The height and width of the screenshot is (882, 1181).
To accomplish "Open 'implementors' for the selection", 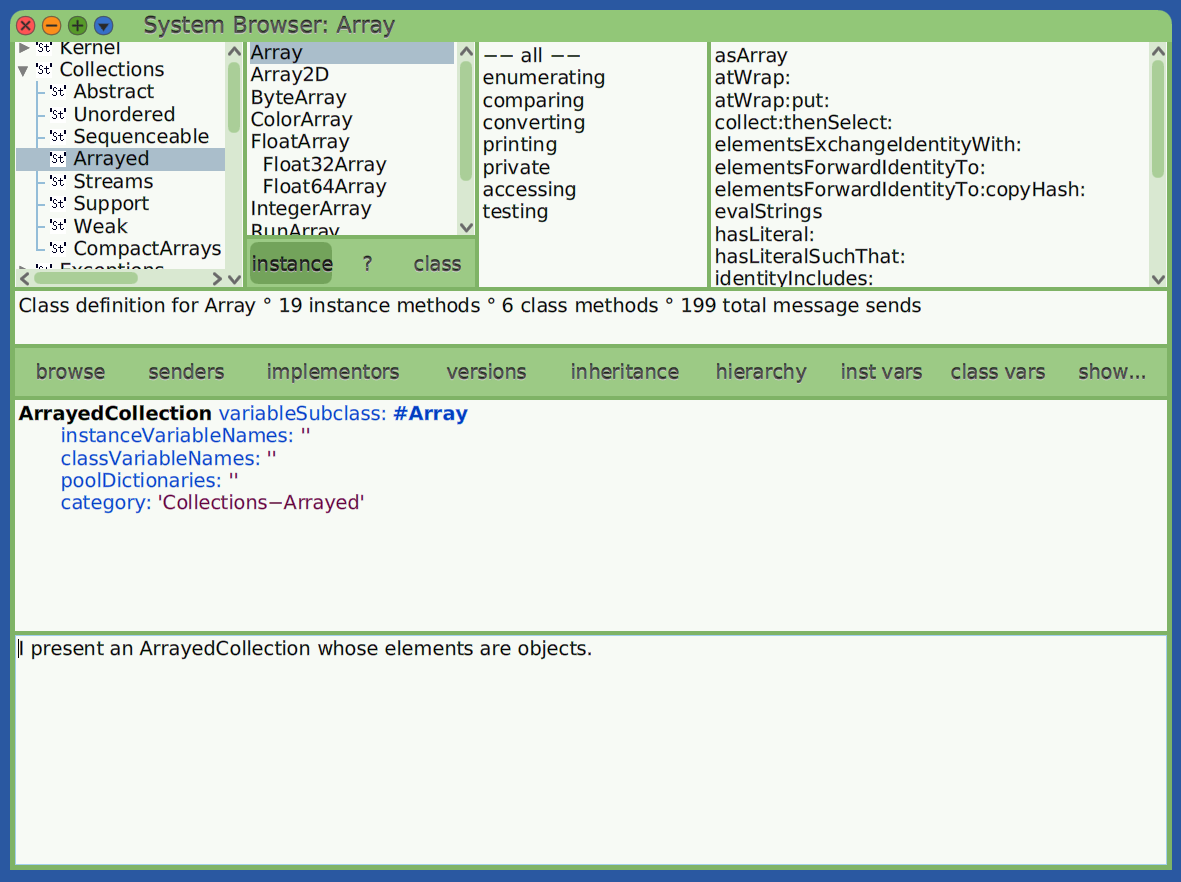I will pyautogui.click(x=332, y=371).
